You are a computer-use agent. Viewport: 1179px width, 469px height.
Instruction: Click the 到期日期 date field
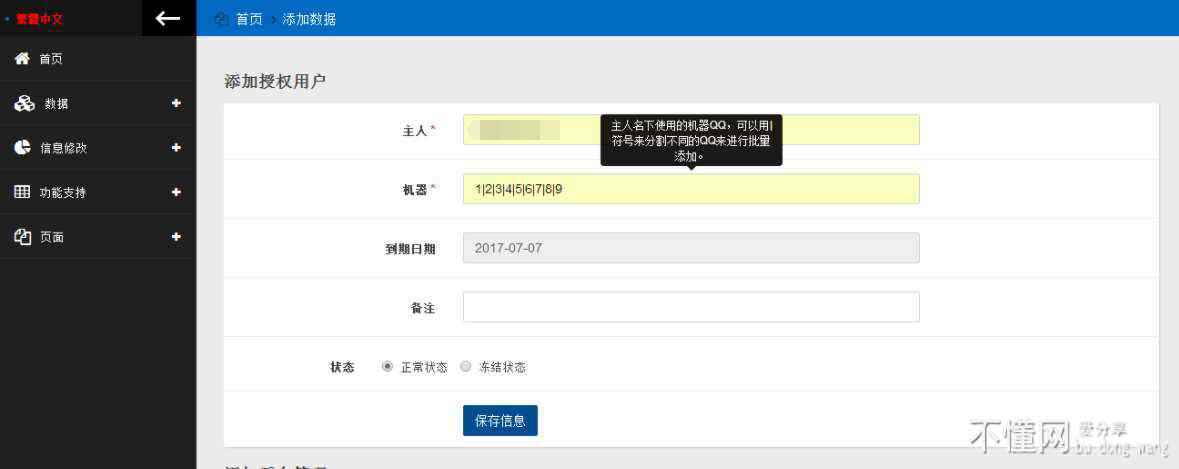pos(691,247)
